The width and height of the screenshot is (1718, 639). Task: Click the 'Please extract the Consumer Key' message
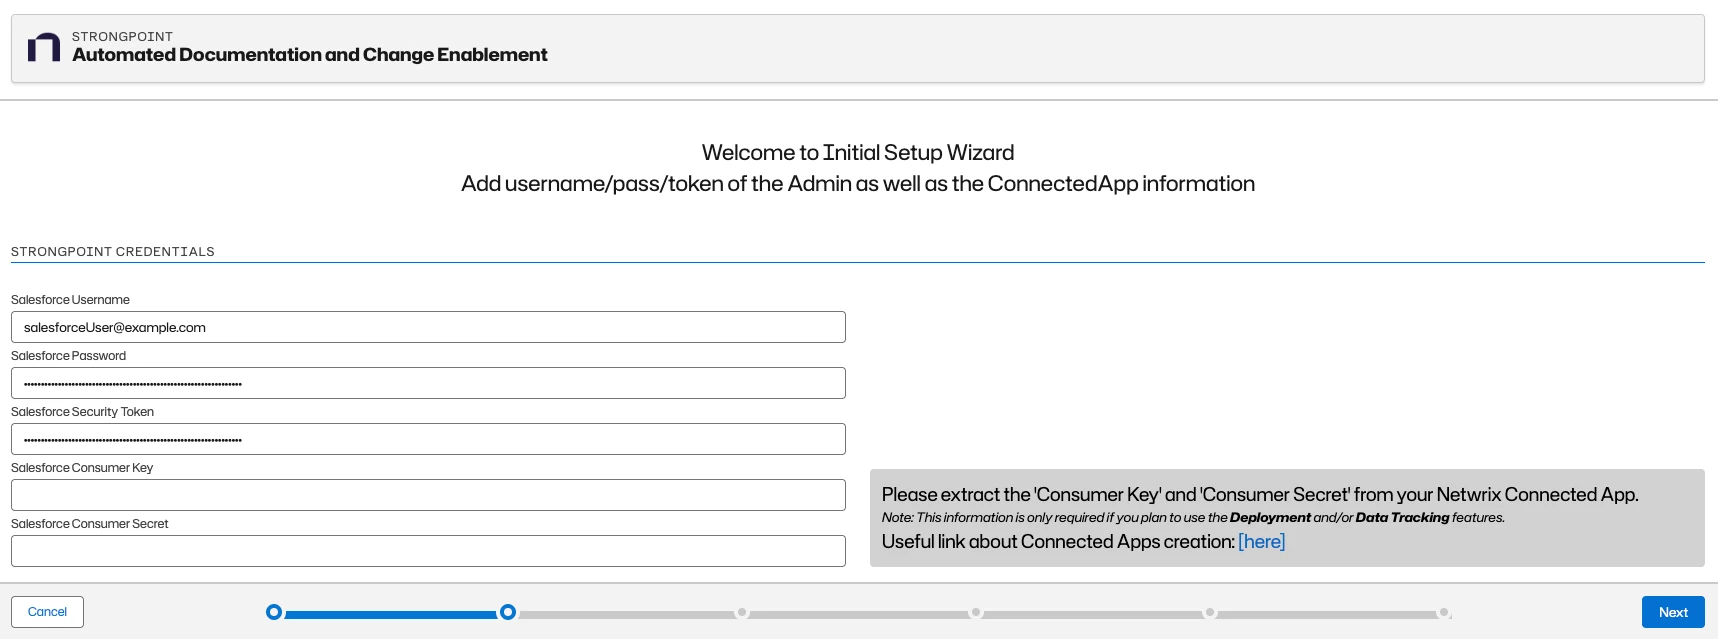pos(1260,494)
